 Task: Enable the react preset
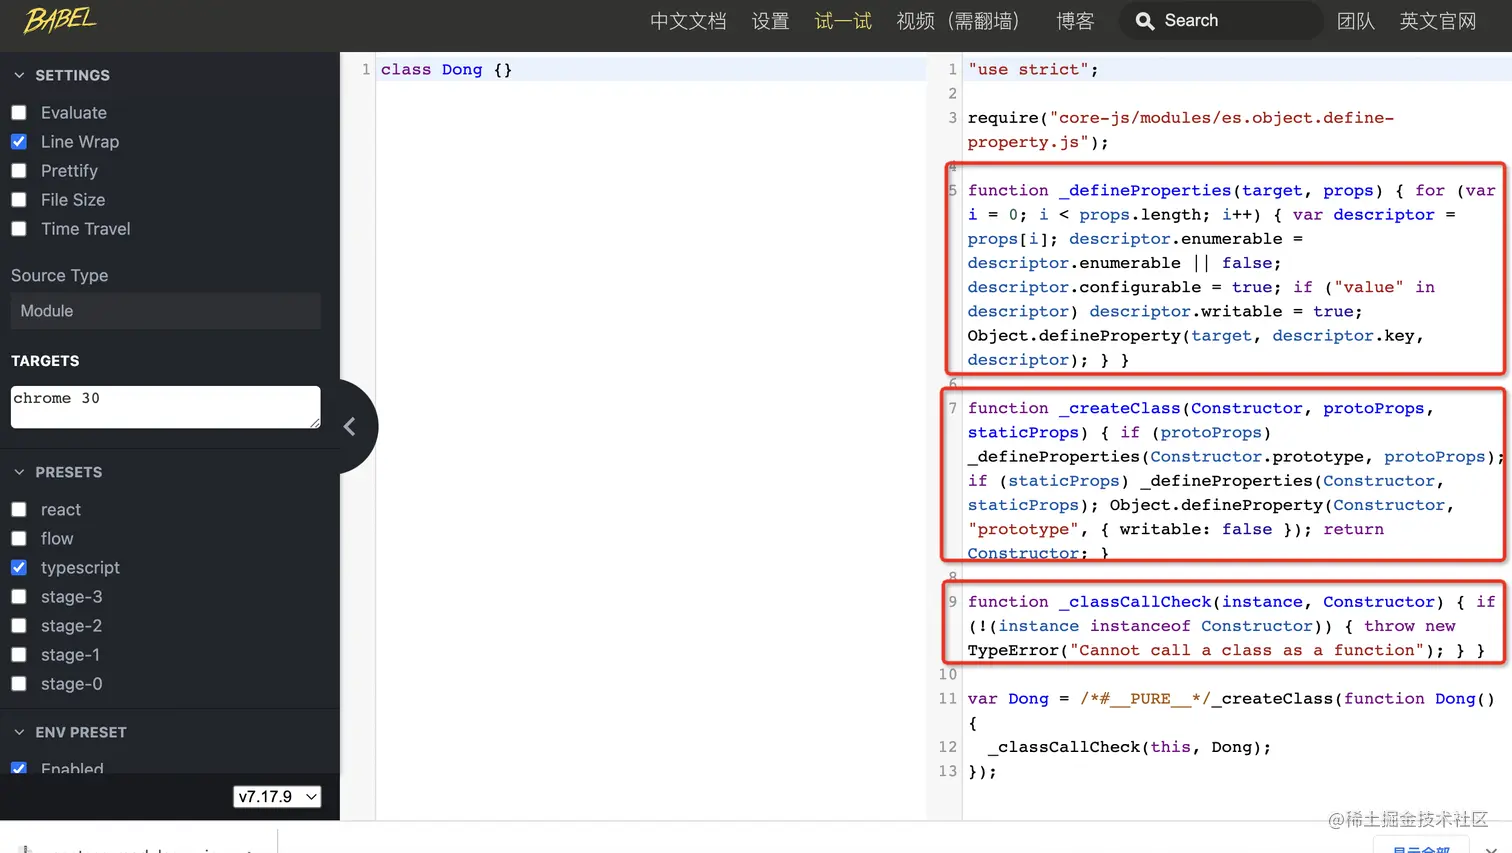(19, 510)
